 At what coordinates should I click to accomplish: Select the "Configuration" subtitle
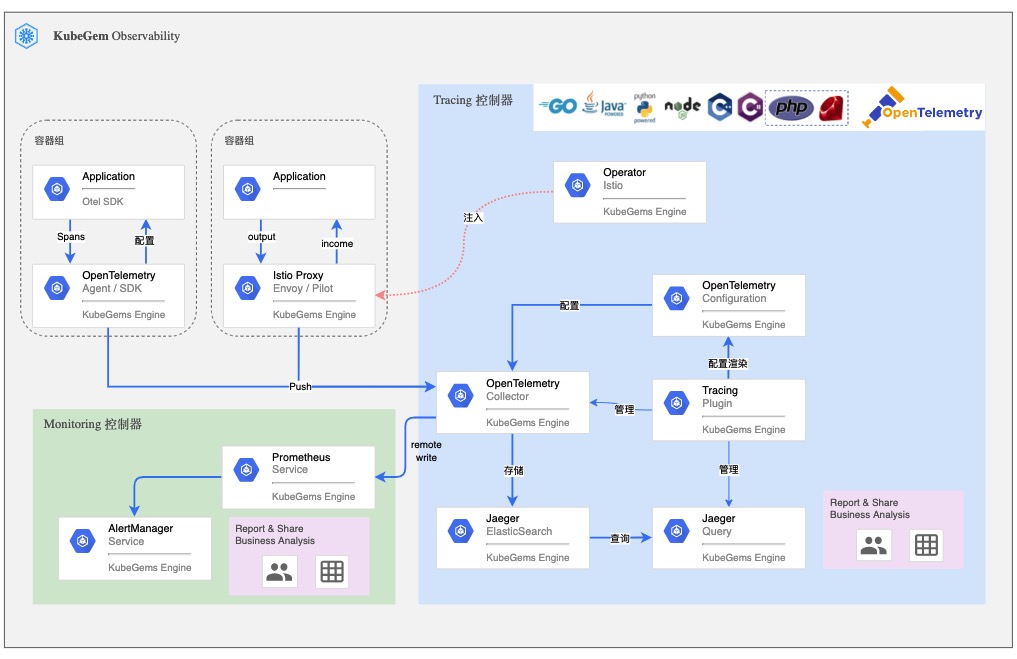734,298
